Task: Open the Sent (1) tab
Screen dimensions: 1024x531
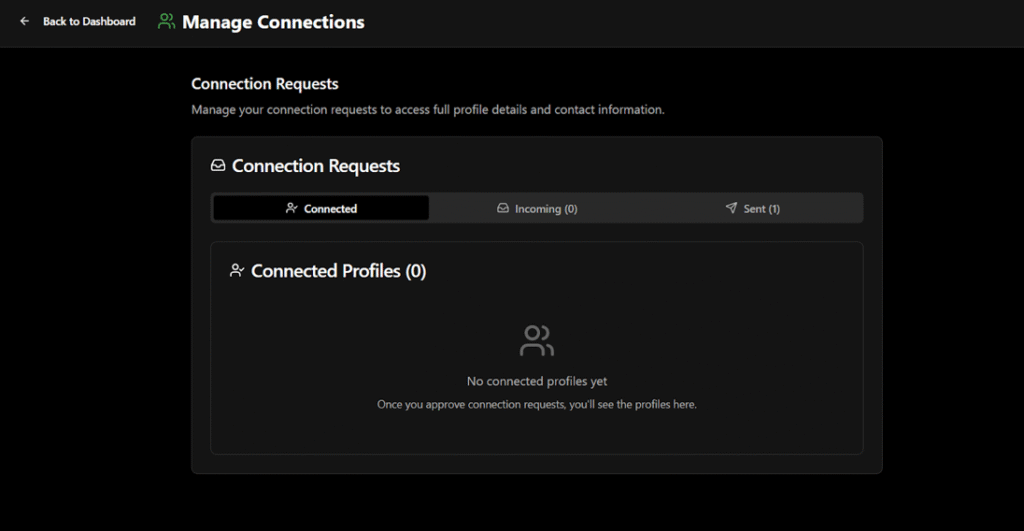Action: coord(752,208)
